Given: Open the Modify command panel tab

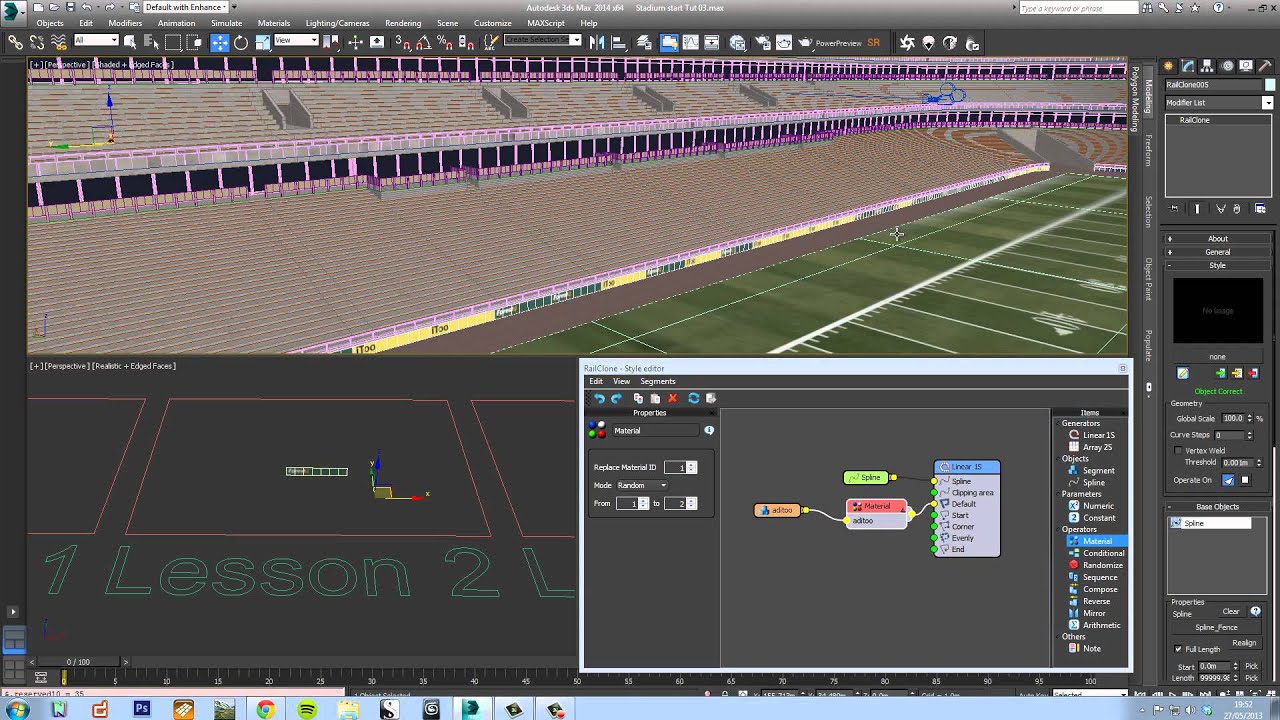Looking at the screenshot, I should [x=1188, y=66].
